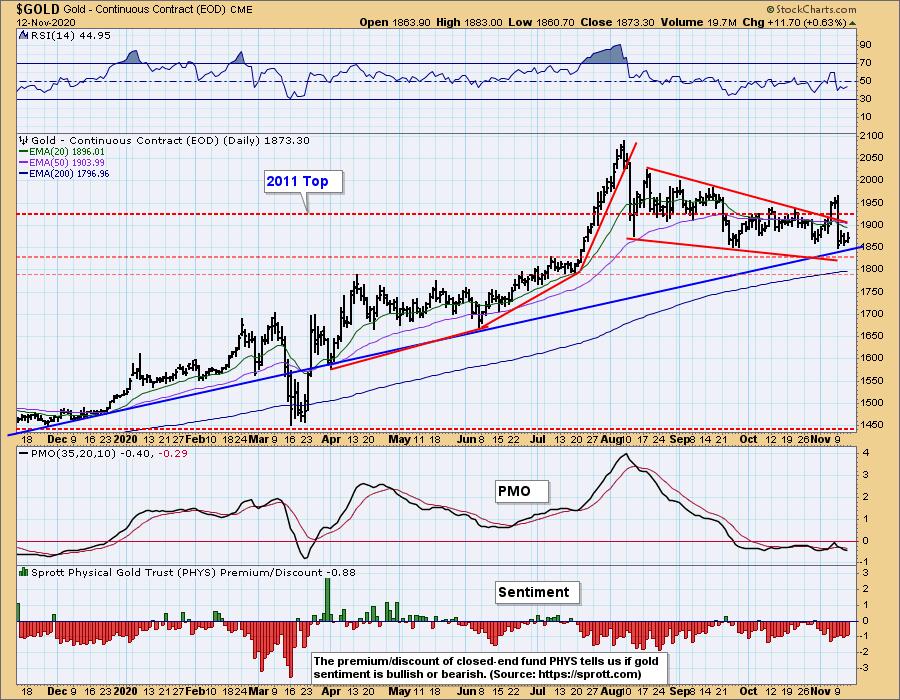Screen dimensions: 900x700
Task: Click the Sentiment annotation label box
Action: 537,592
